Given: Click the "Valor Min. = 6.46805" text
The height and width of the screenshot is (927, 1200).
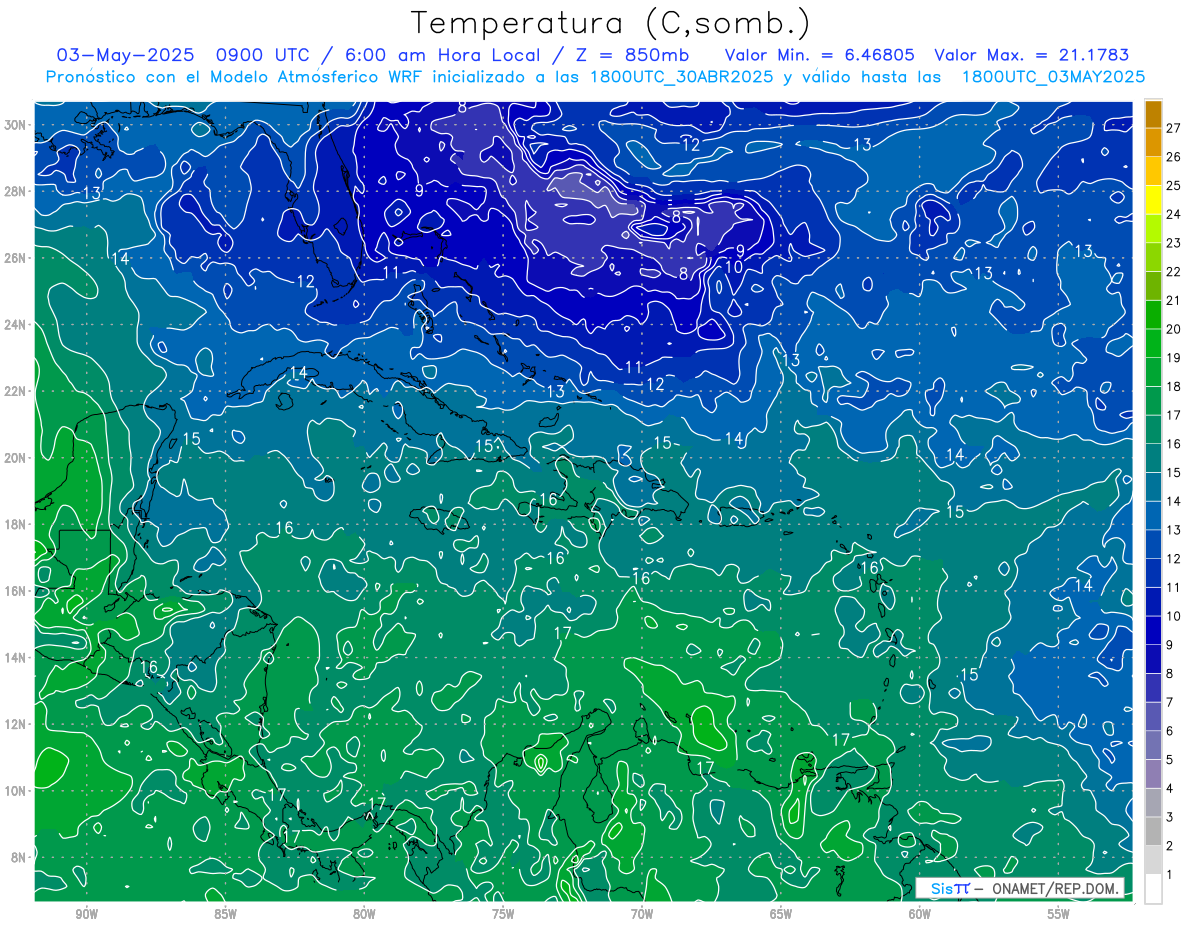Looking at the screenshot, I should (820, 55).
